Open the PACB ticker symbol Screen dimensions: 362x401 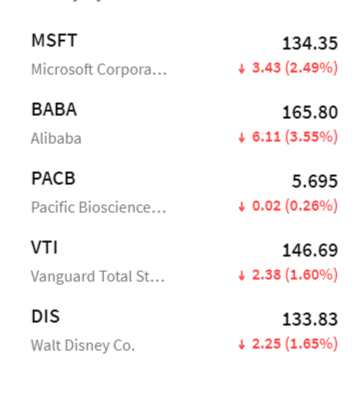53,178
